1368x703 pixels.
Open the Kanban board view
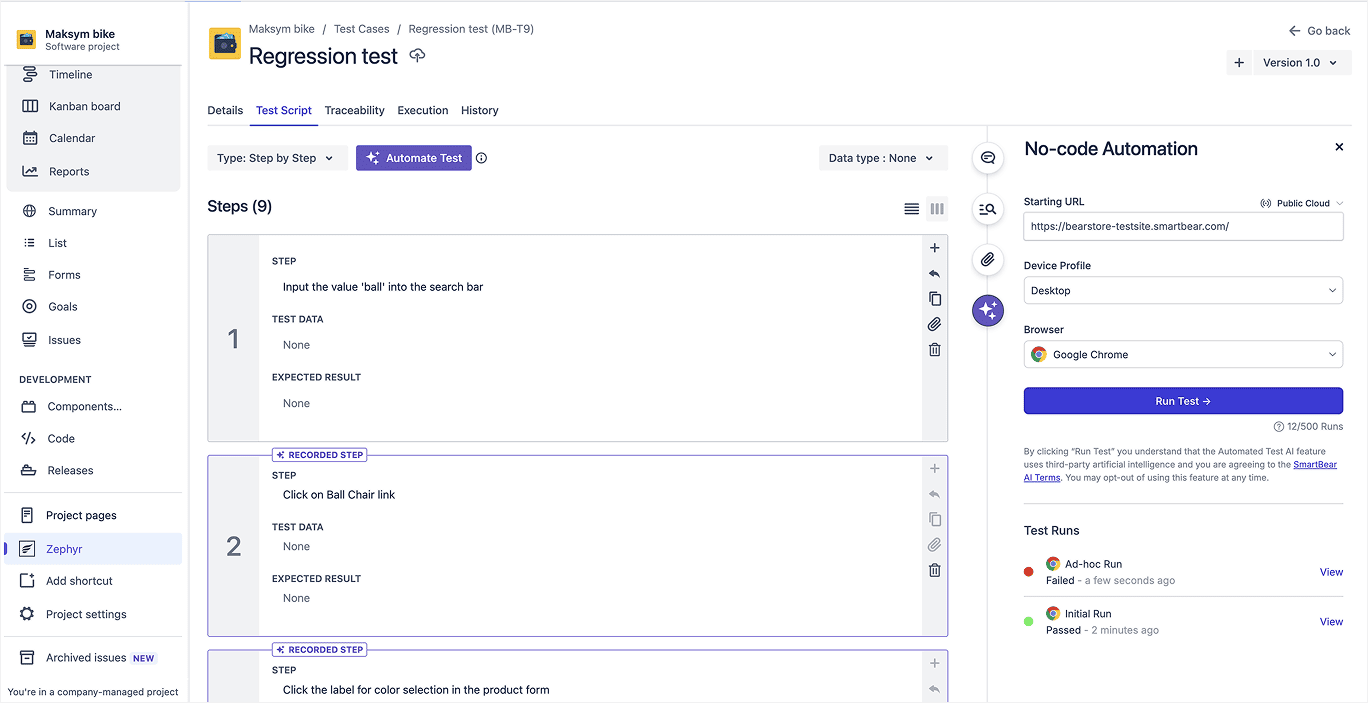click(84, 106)
